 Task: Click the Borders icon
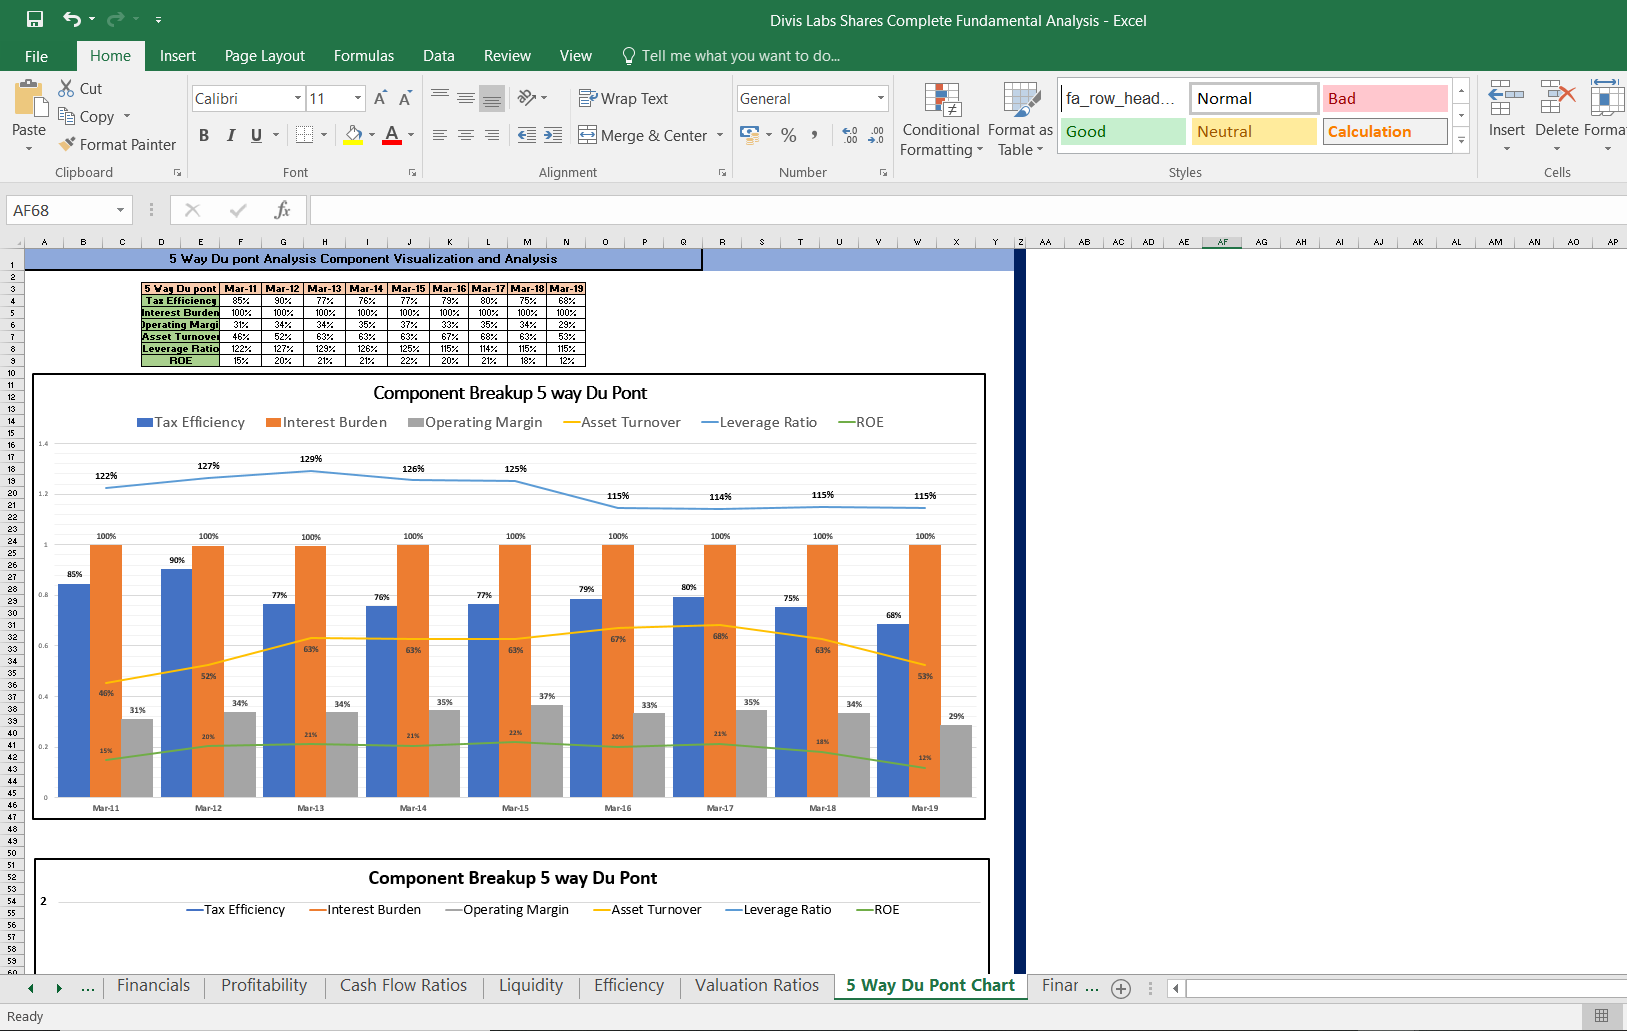pyautogui.click(x=305, y=135)
